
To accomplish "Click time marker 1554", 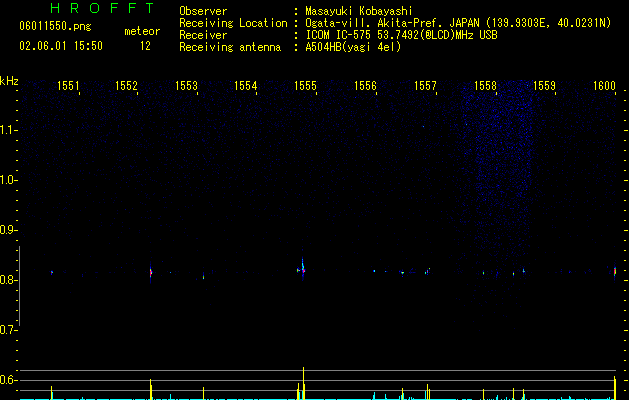I will pyautogui.click(x=246, y=85).
